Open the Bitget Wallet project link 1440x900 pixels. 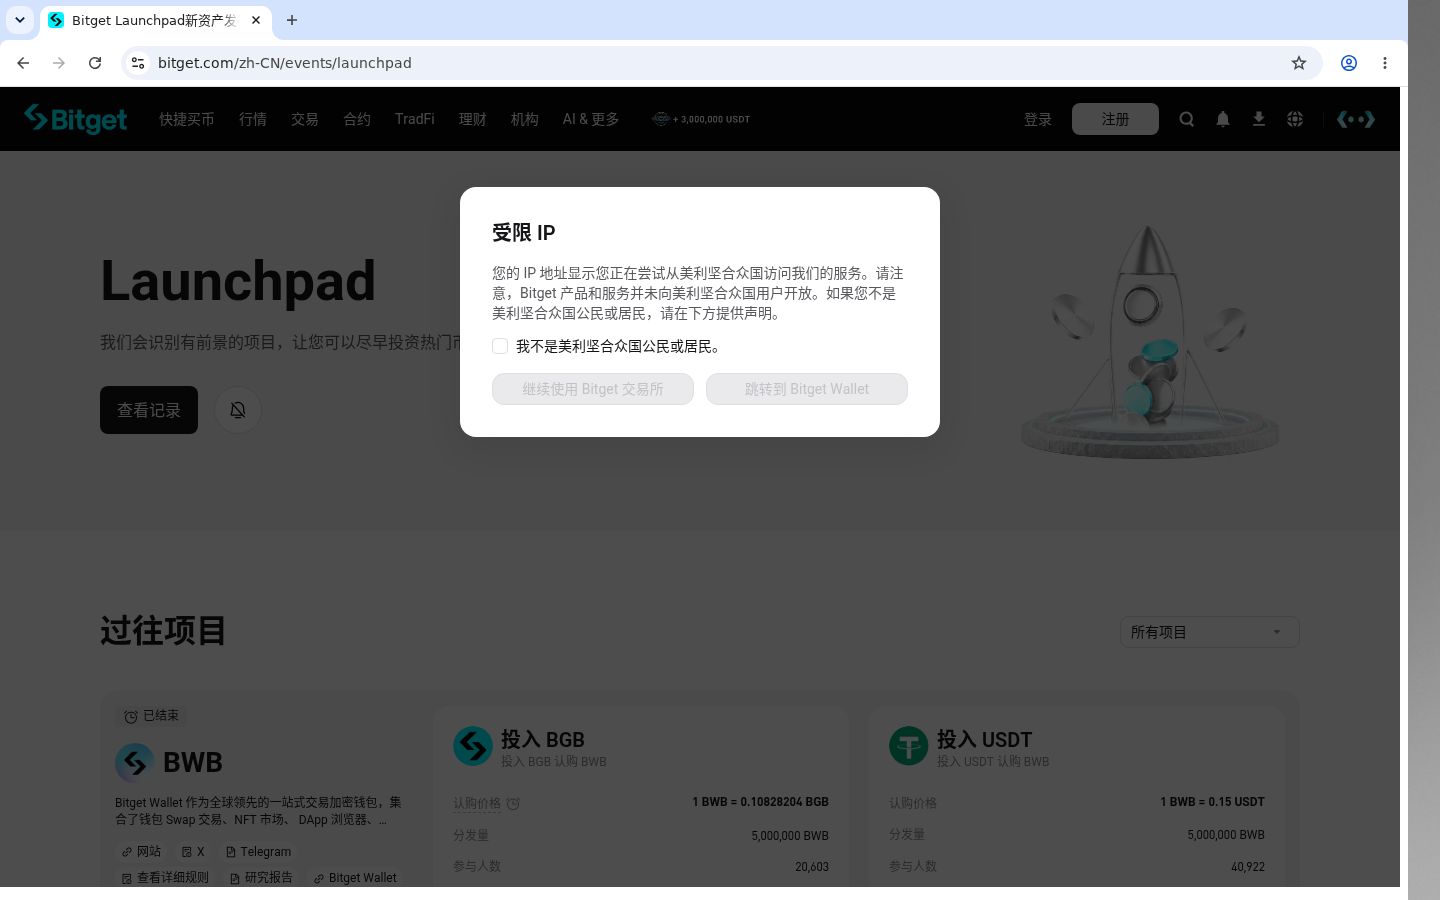[x=355, y=878]
